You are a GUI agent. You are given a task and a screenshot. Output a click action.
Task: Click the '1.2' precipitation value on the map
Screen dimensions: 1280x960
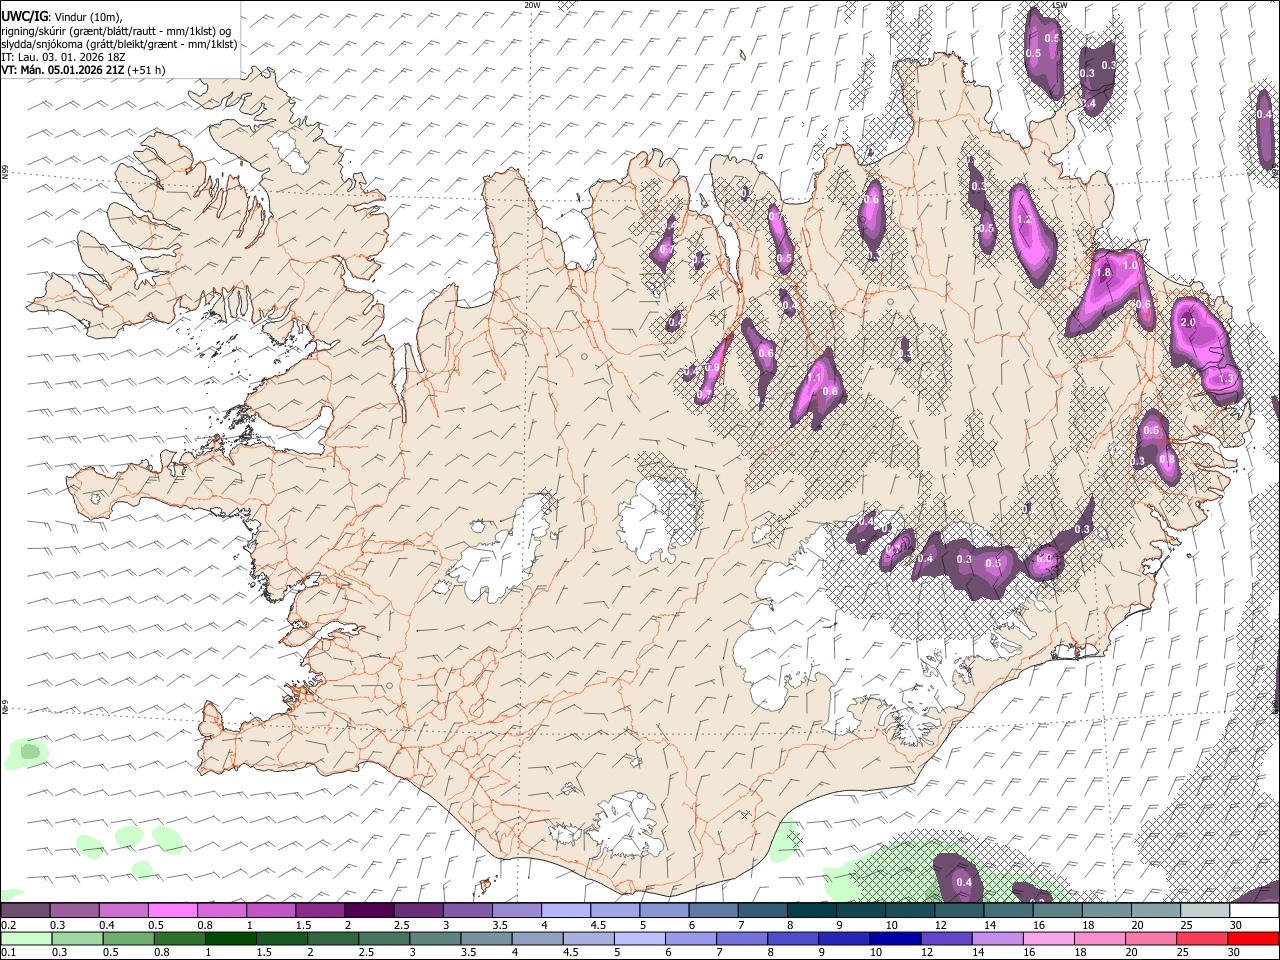pyautogui.click(x=1023, y=220)
